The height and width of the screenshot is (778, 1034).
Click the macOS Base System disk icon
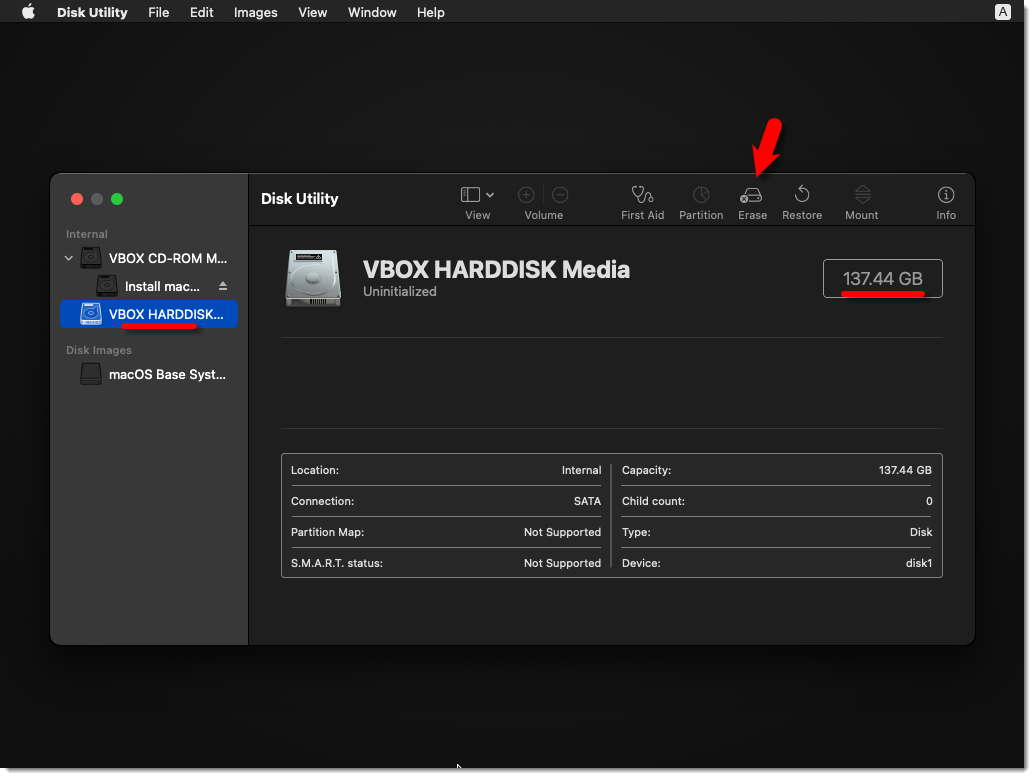90,374
